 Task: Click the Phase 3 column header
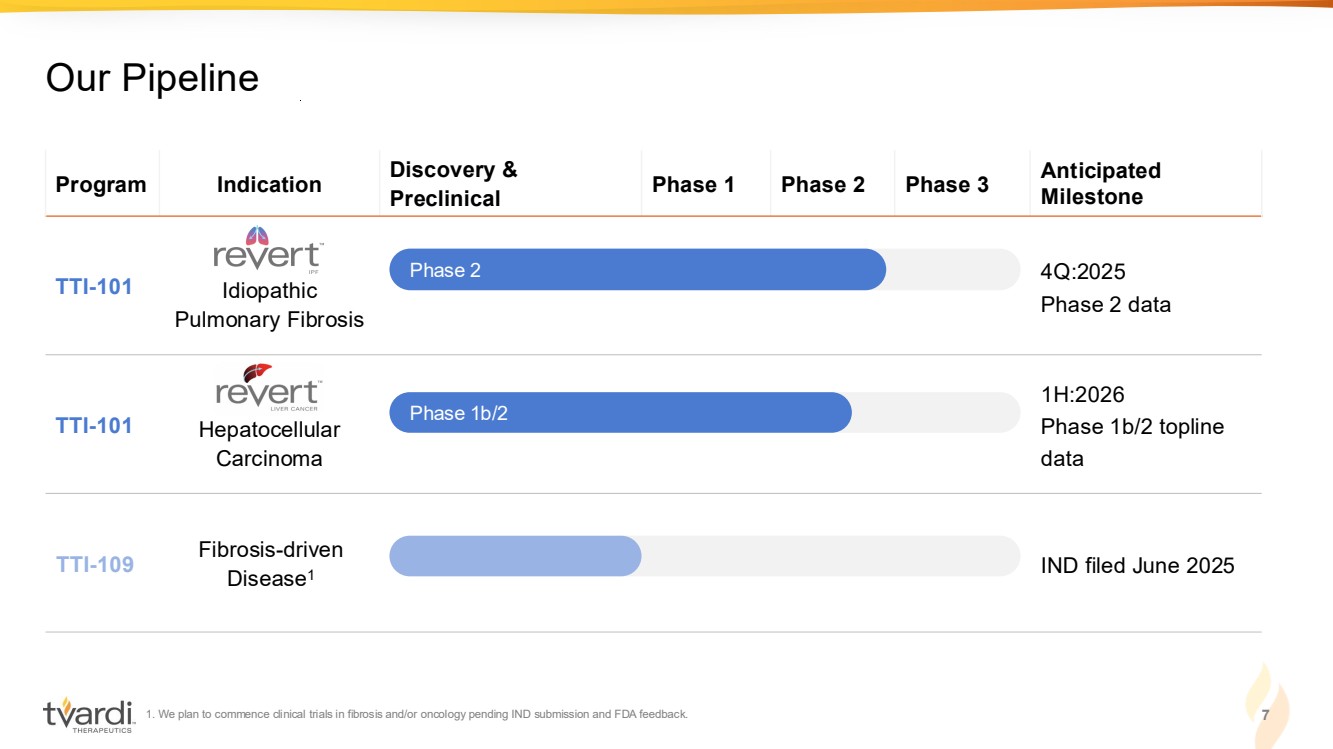tap(947, 185)
